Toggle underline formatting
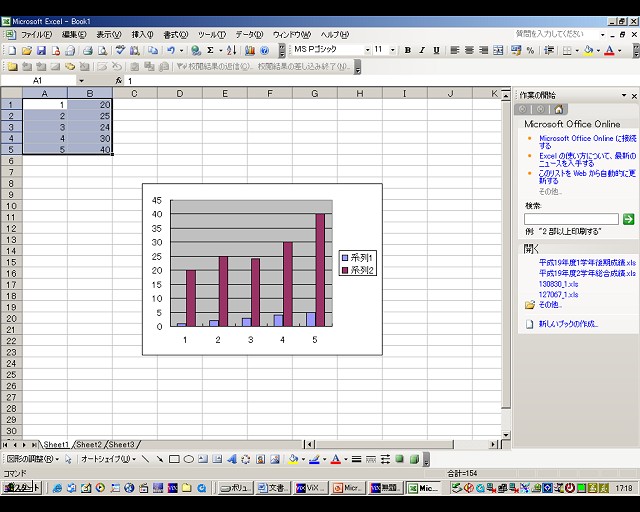This screenshot has height=512, width=640. (436, 50)
